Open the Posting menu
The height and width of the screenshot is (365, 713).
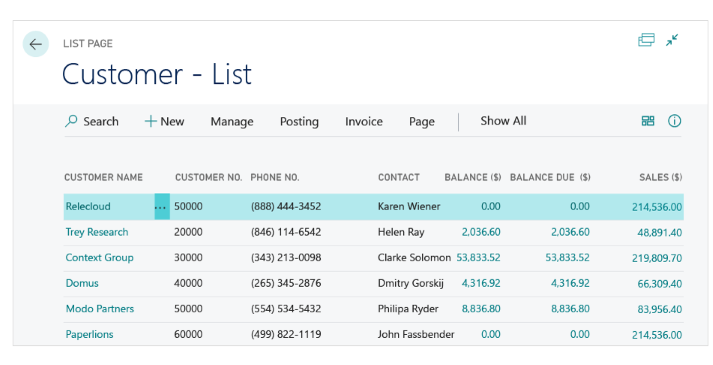[x=299, y=122]
